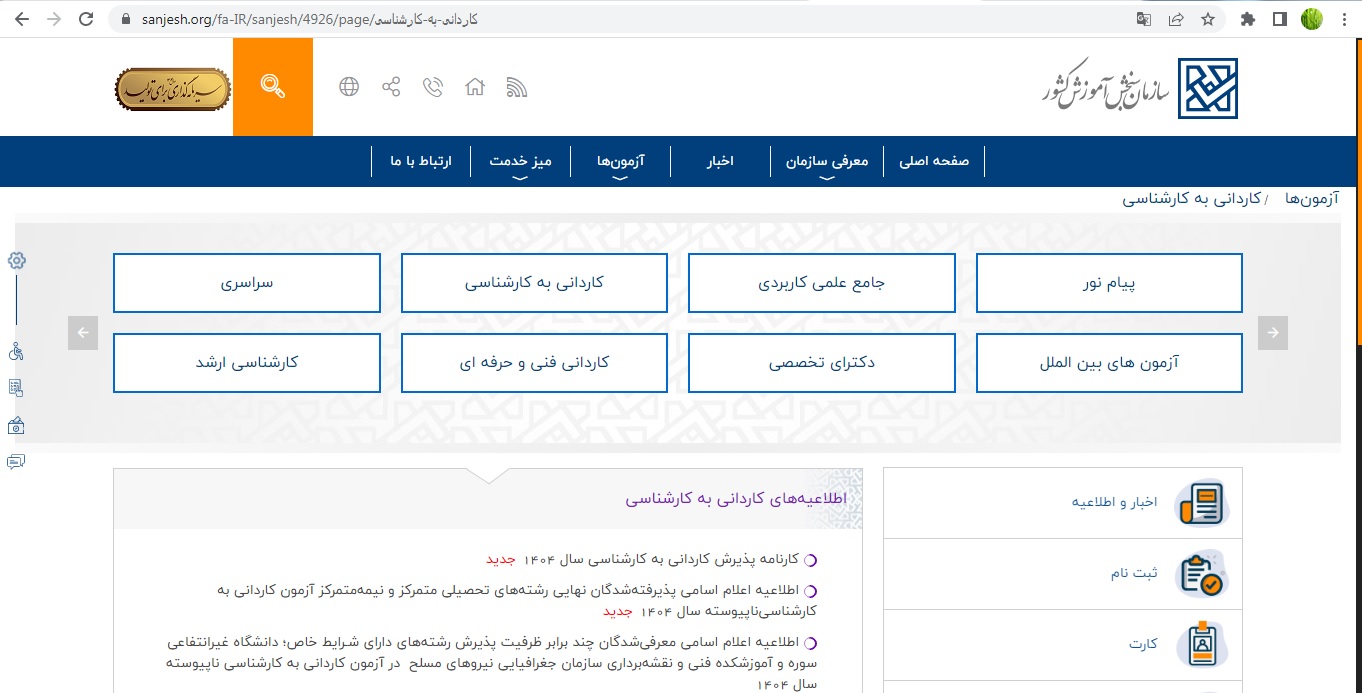Click the اخبار و اطلاعیه news icon
The height and width of the screenshot is (693, 1362).
pyautogui.click(x=1200, y=503)
